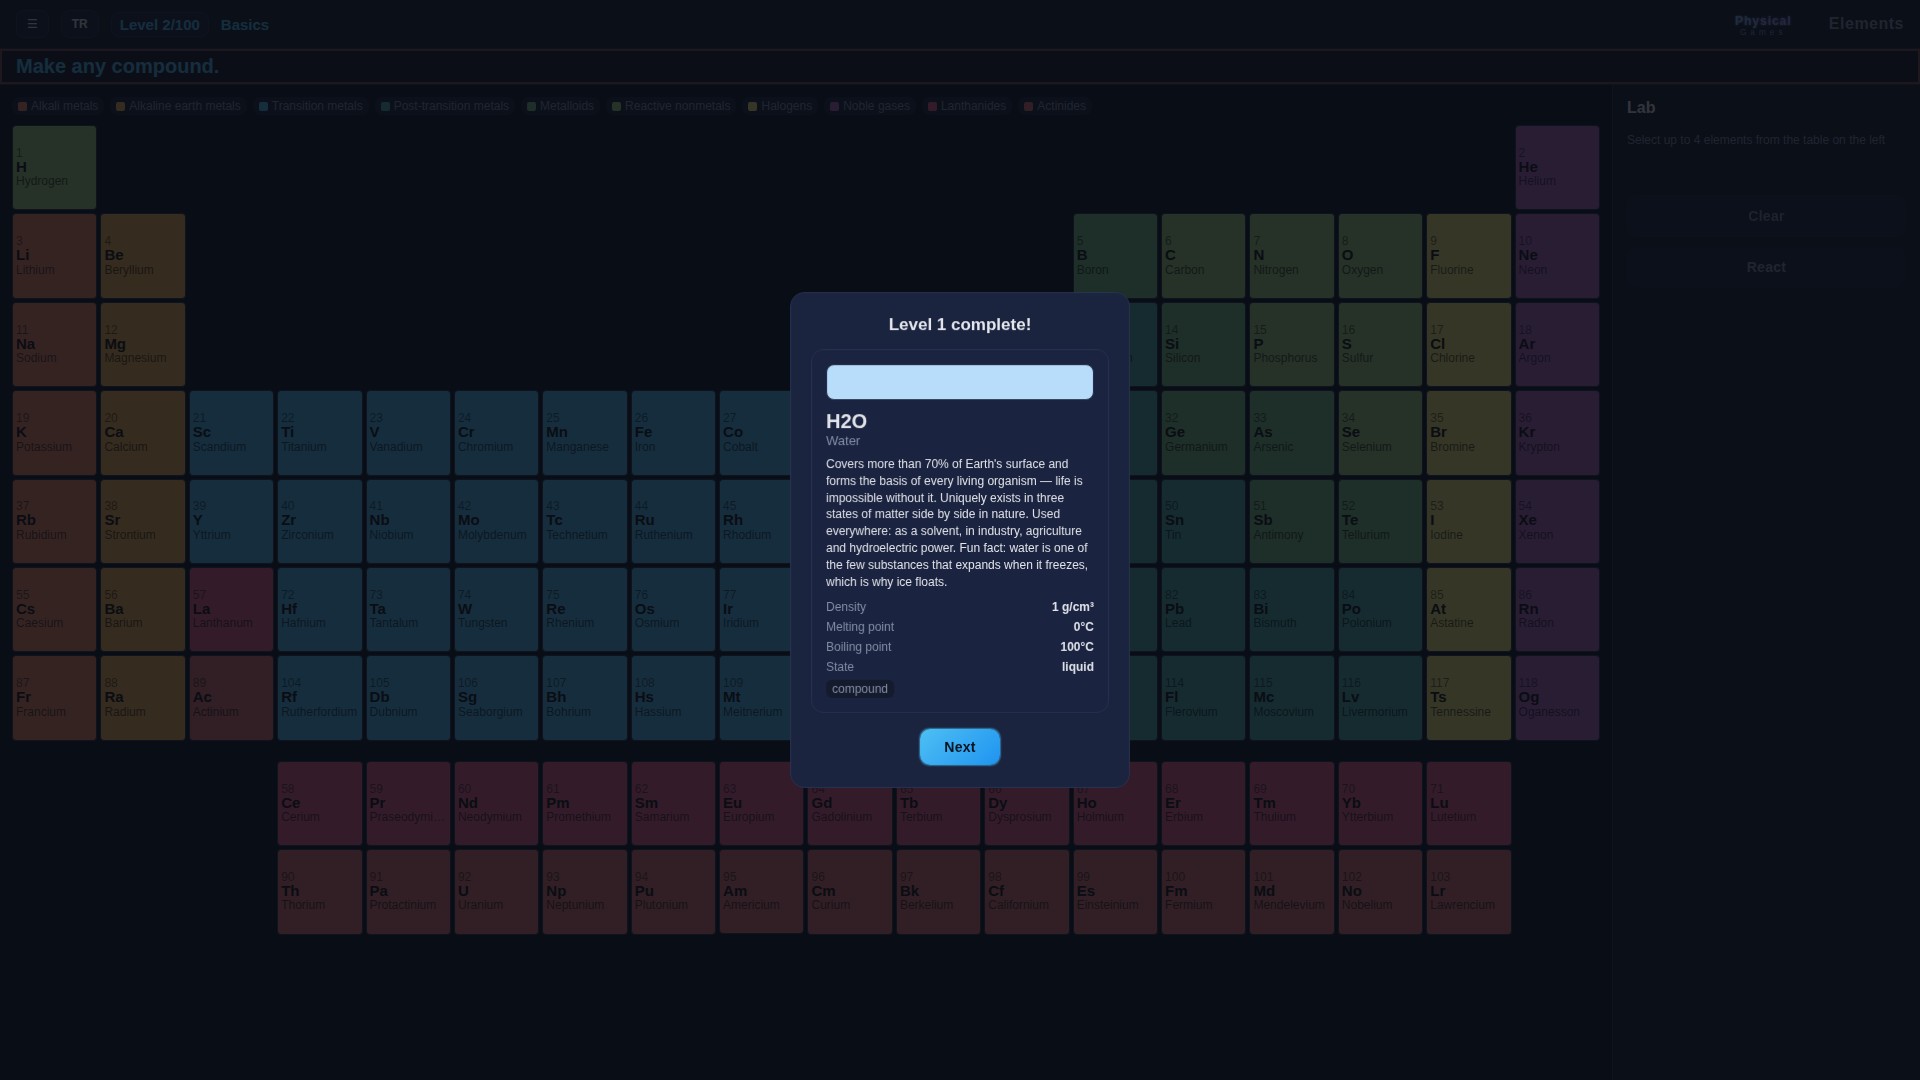Select the Iron element tile

(x=673, y=433)
